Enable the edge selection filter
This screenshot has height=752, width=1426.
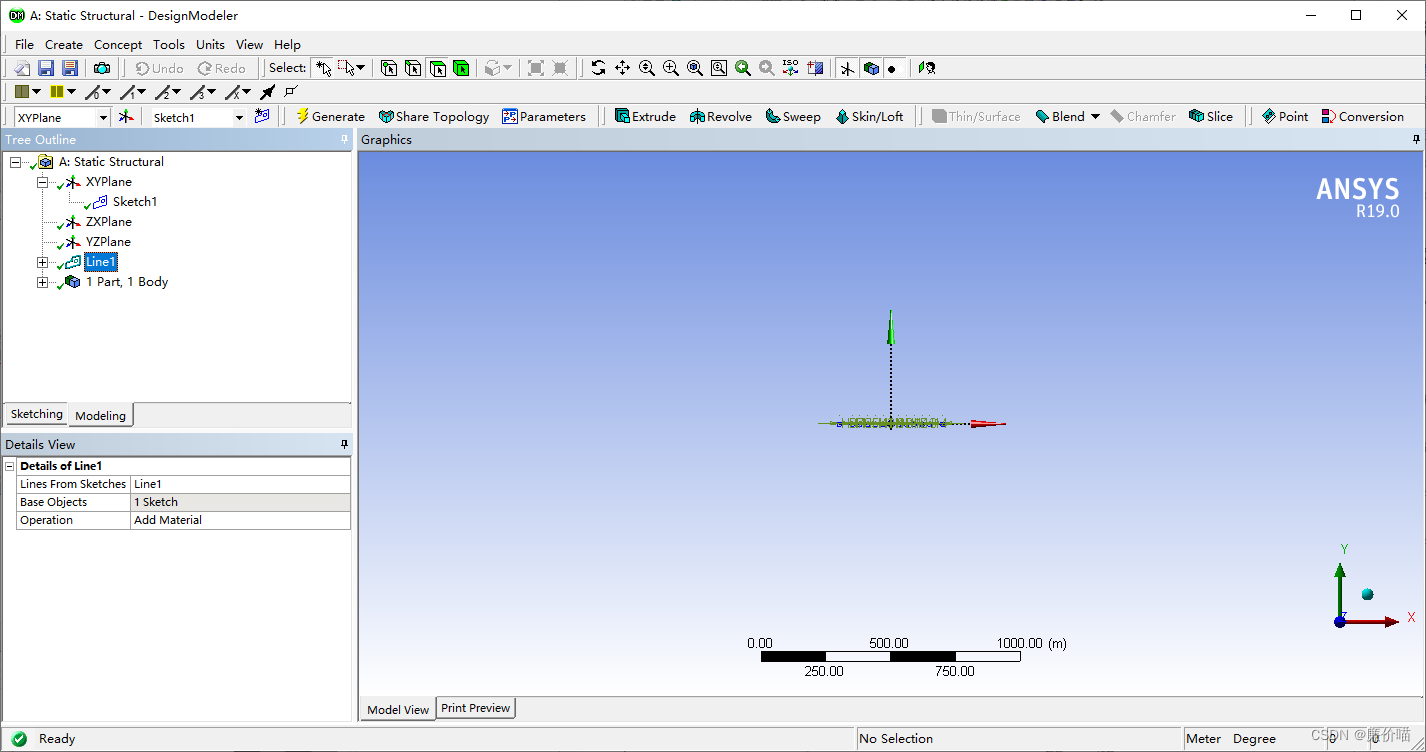[x=413, y=68]
